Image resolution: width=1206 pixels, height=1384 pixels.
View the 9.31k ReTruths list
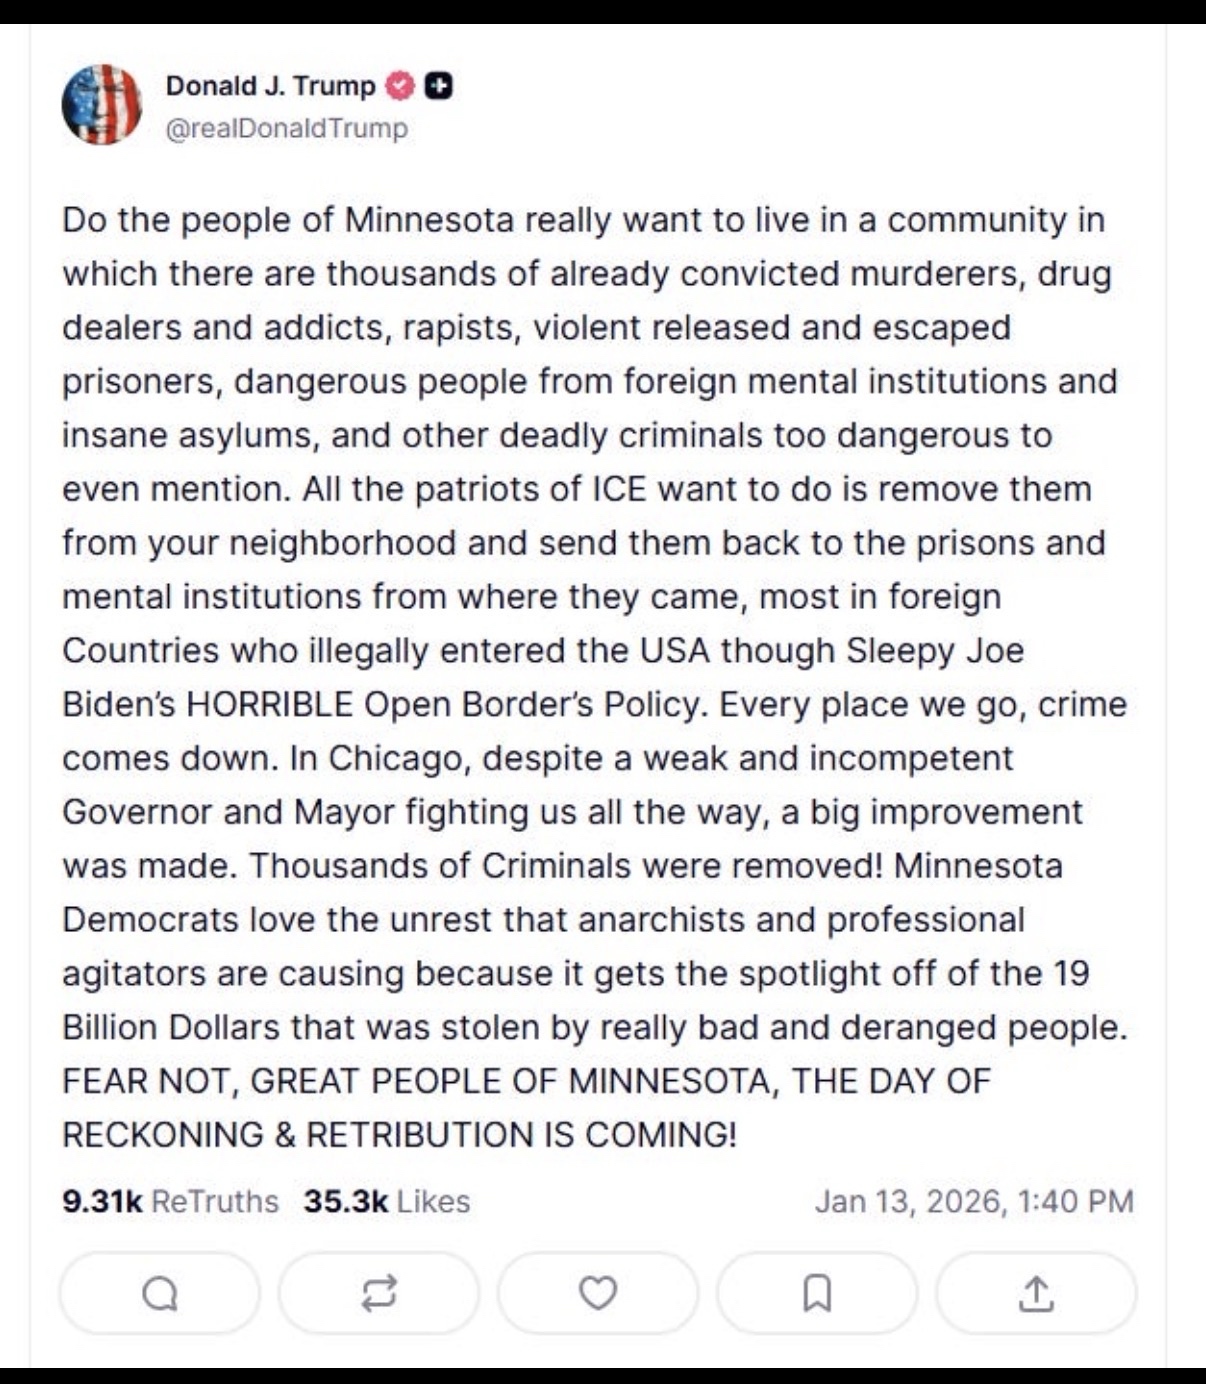point(170,1201)
